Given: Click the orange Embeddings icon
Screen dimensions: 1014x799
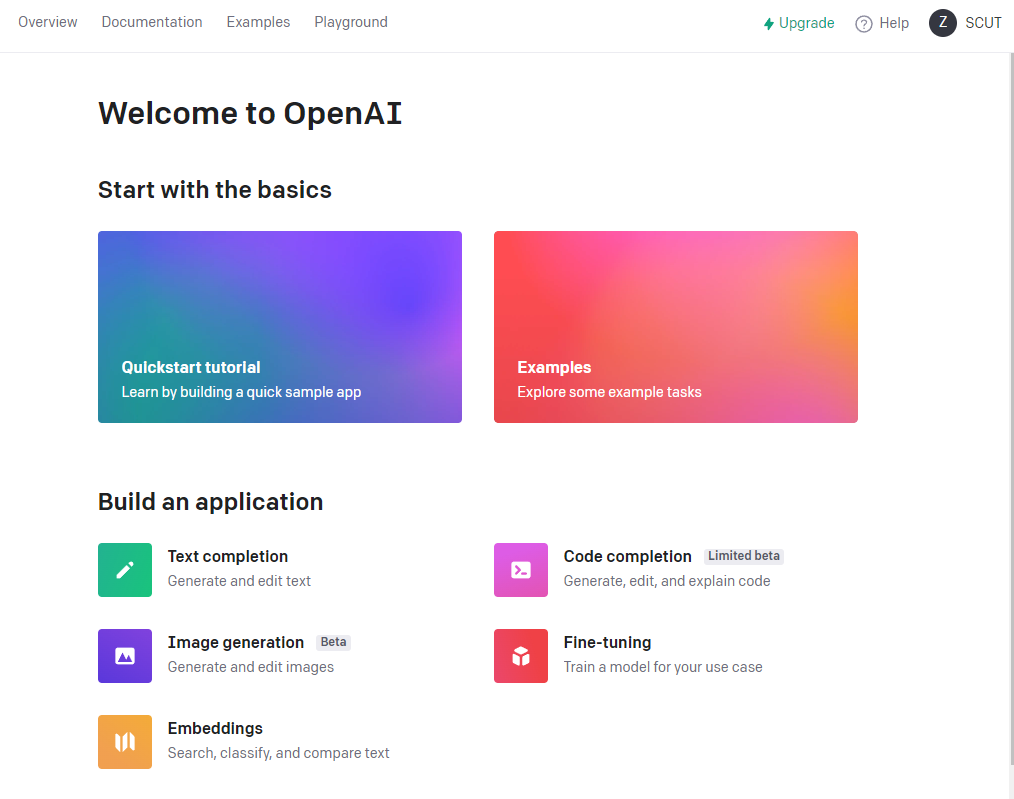Looking at the screenshot, I should point(125,741).
